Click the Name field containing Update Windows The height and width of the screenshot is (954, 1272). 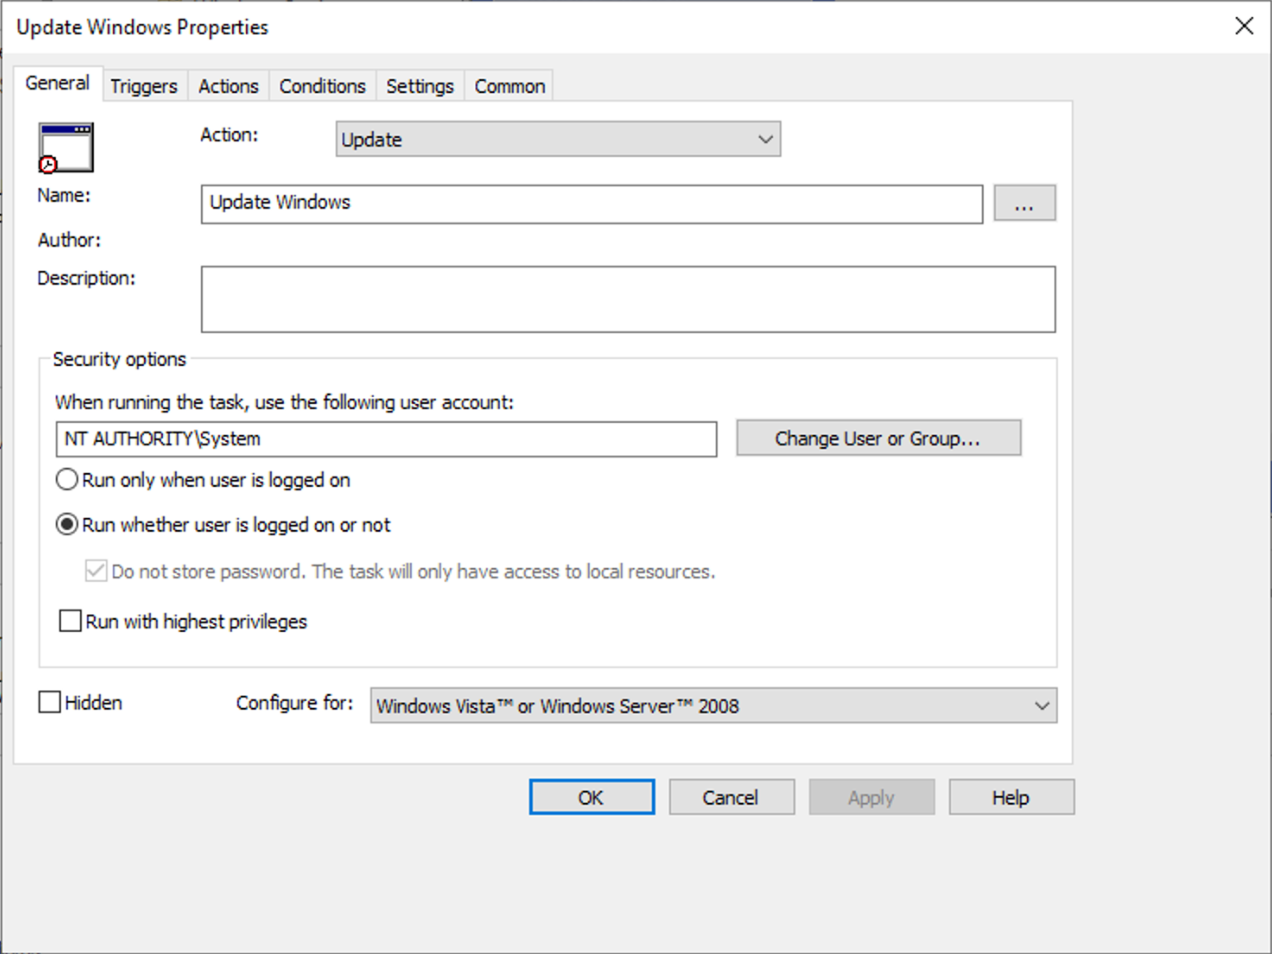tap(591, 204)
